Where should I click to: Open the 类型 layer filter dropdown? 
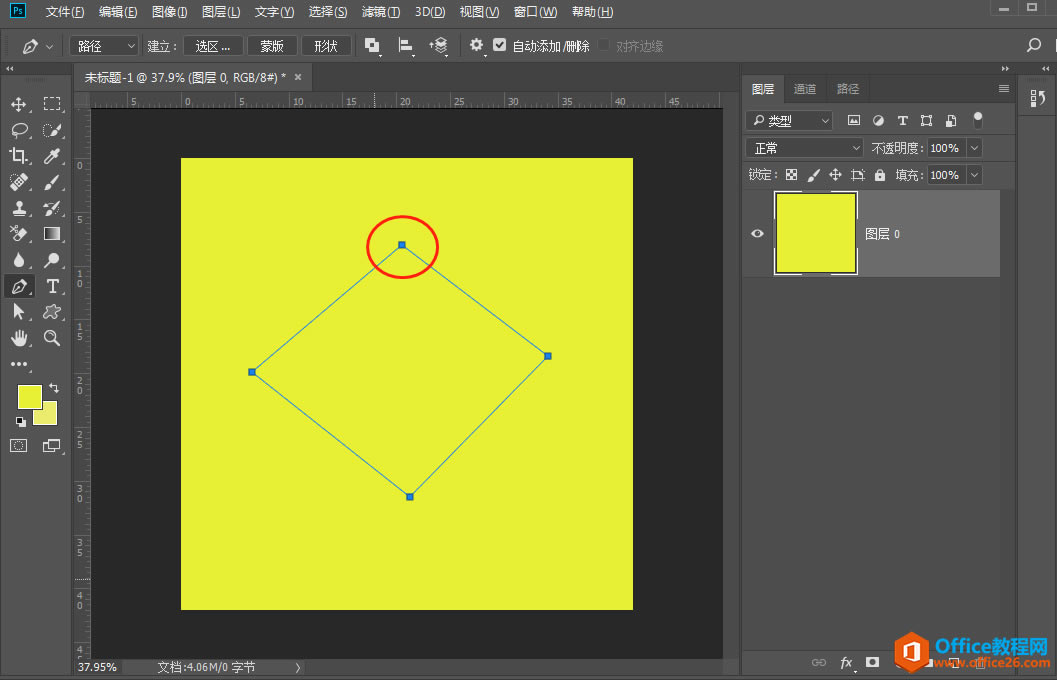pos(789,121)
